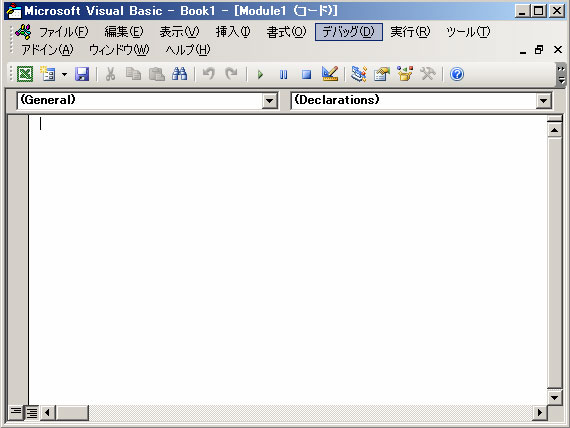Open Find with the binoculars icon
Screen dimensions: 570x428
[x=180, y=74]
